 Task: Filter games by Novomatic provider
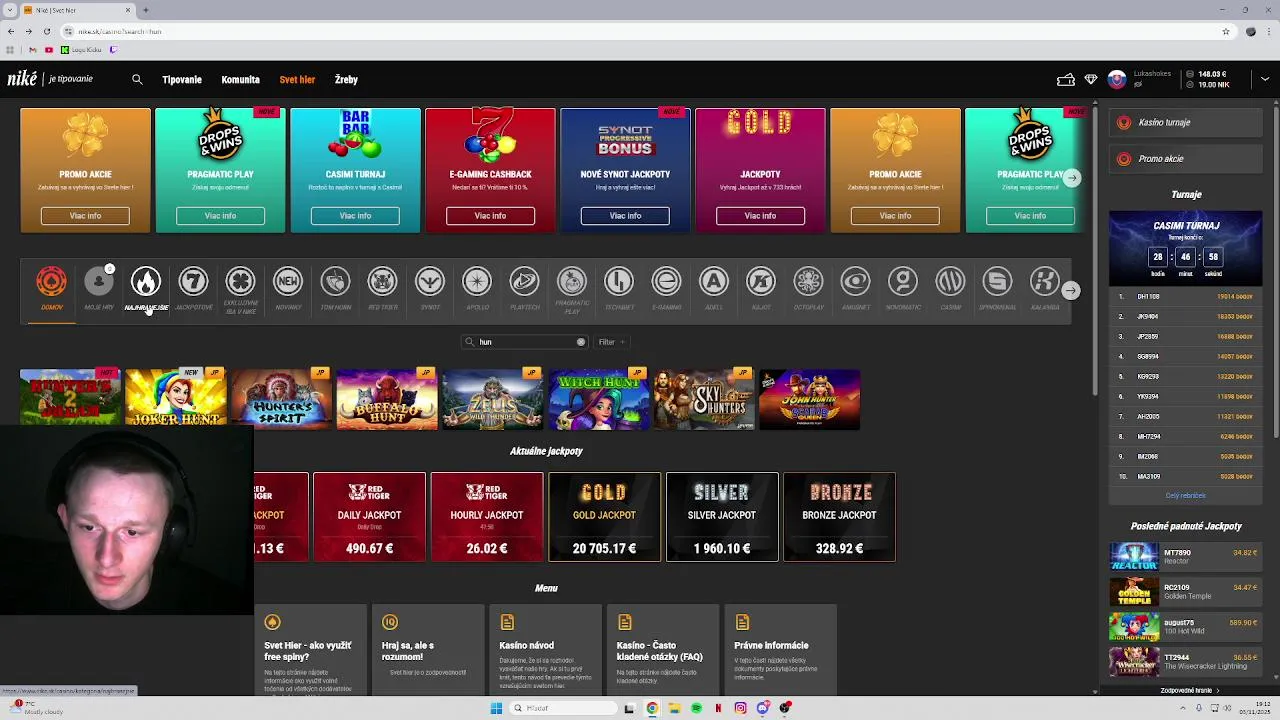[903, 289]
